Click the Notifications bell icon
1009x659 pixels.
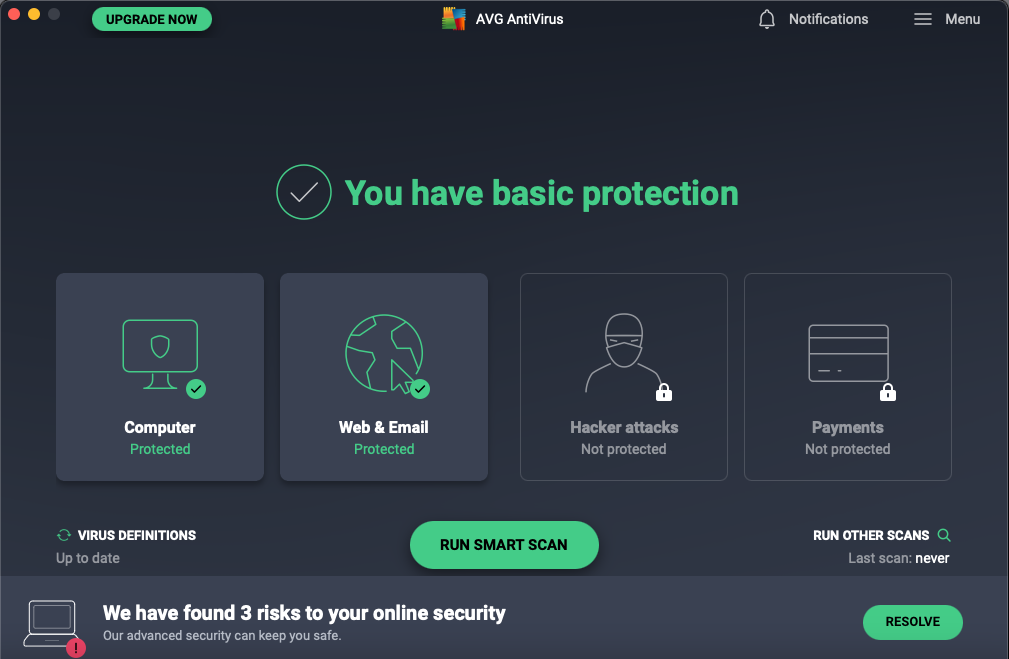[x=767, y=20]
